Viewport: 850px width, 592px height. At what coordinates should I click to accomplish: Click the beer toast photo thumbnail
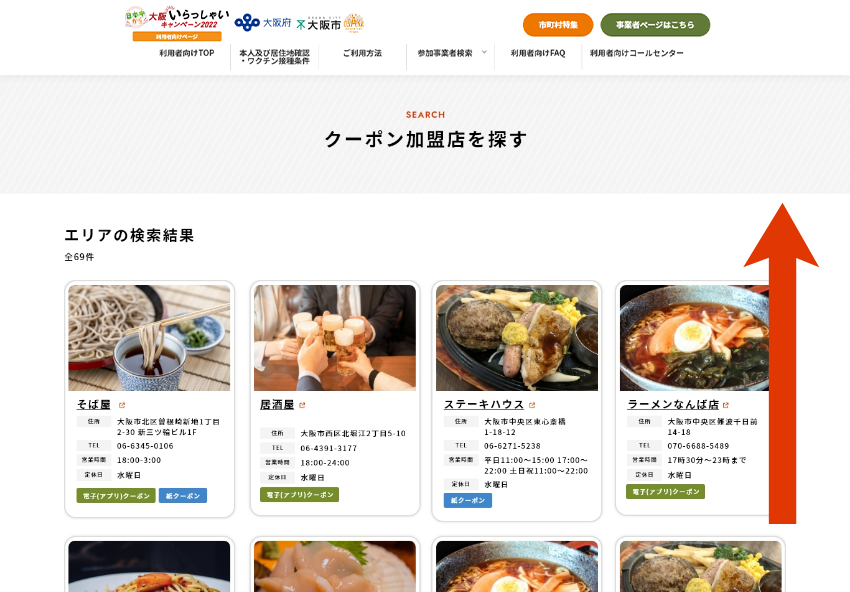click(335, 338)
